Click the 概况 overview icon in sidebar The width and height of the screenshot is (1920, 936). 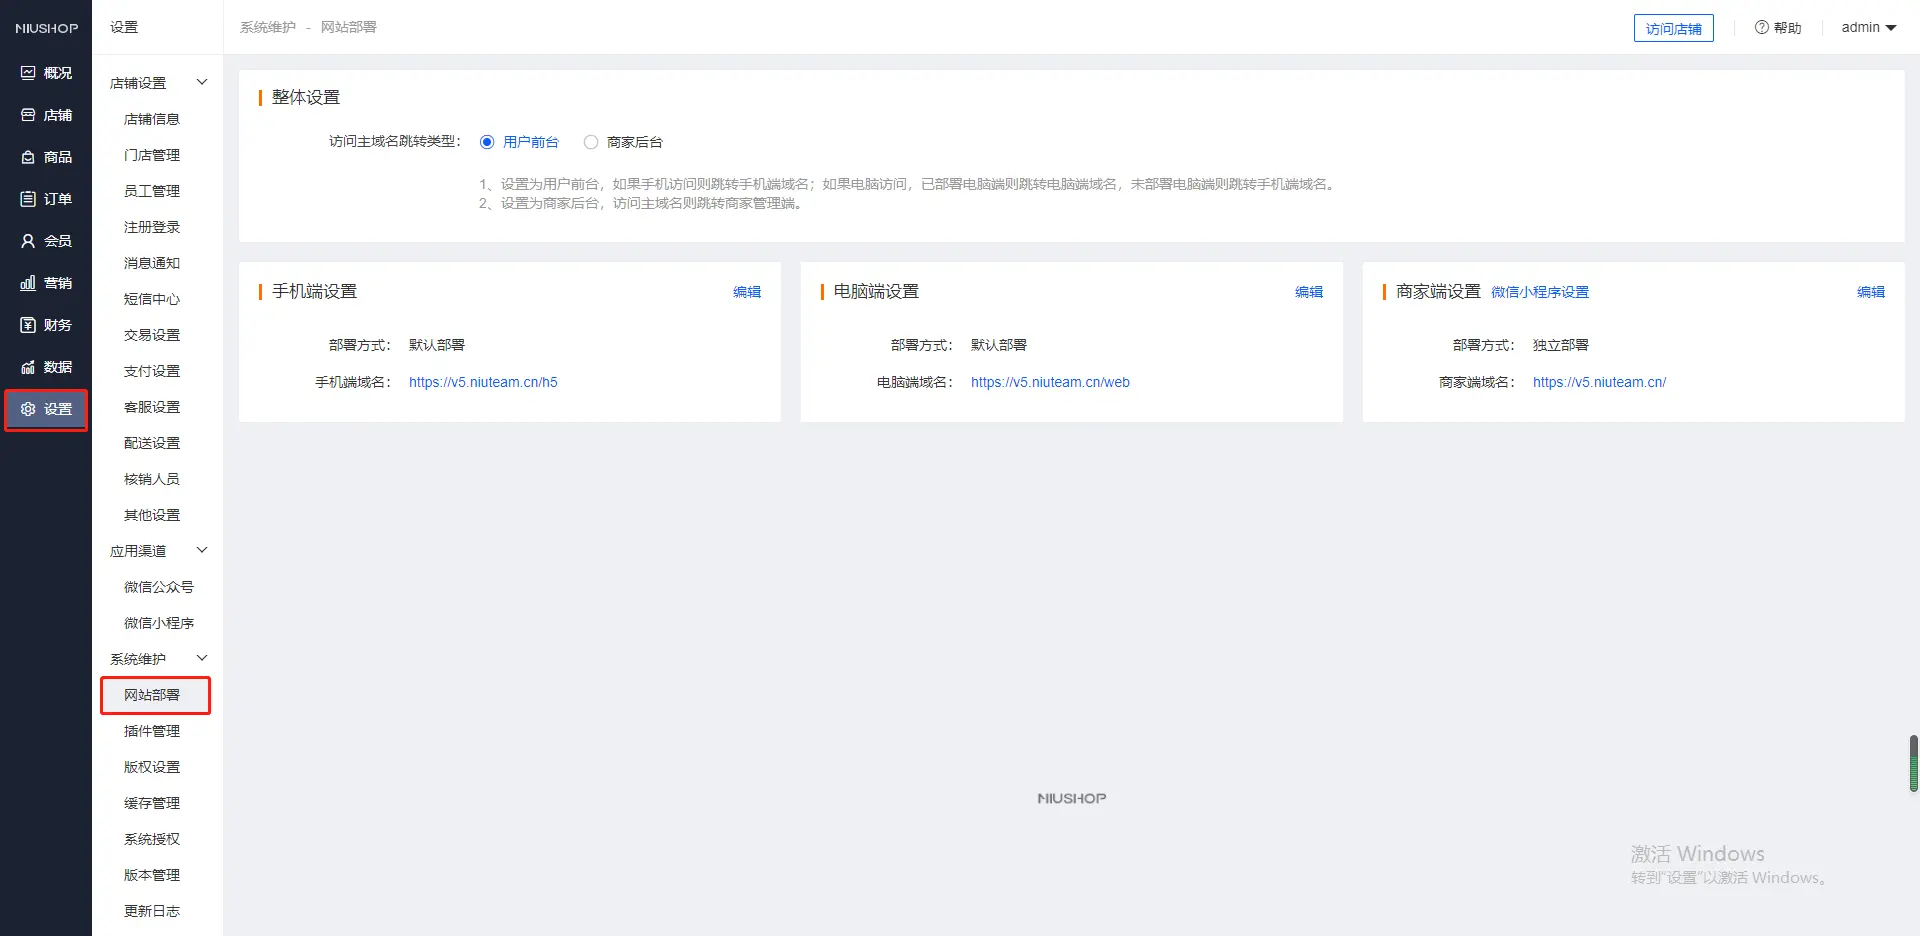click(28, 73)
